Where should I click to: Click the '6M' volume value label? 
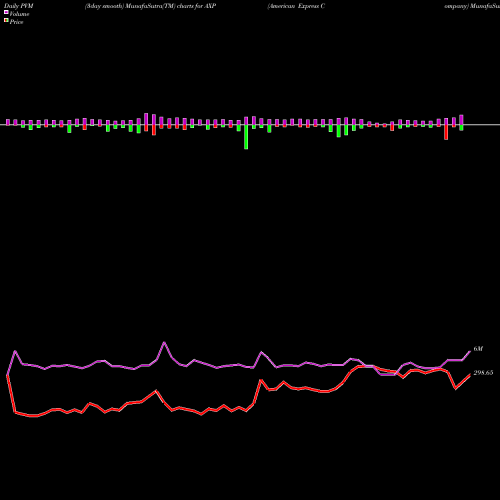[478, 349]
